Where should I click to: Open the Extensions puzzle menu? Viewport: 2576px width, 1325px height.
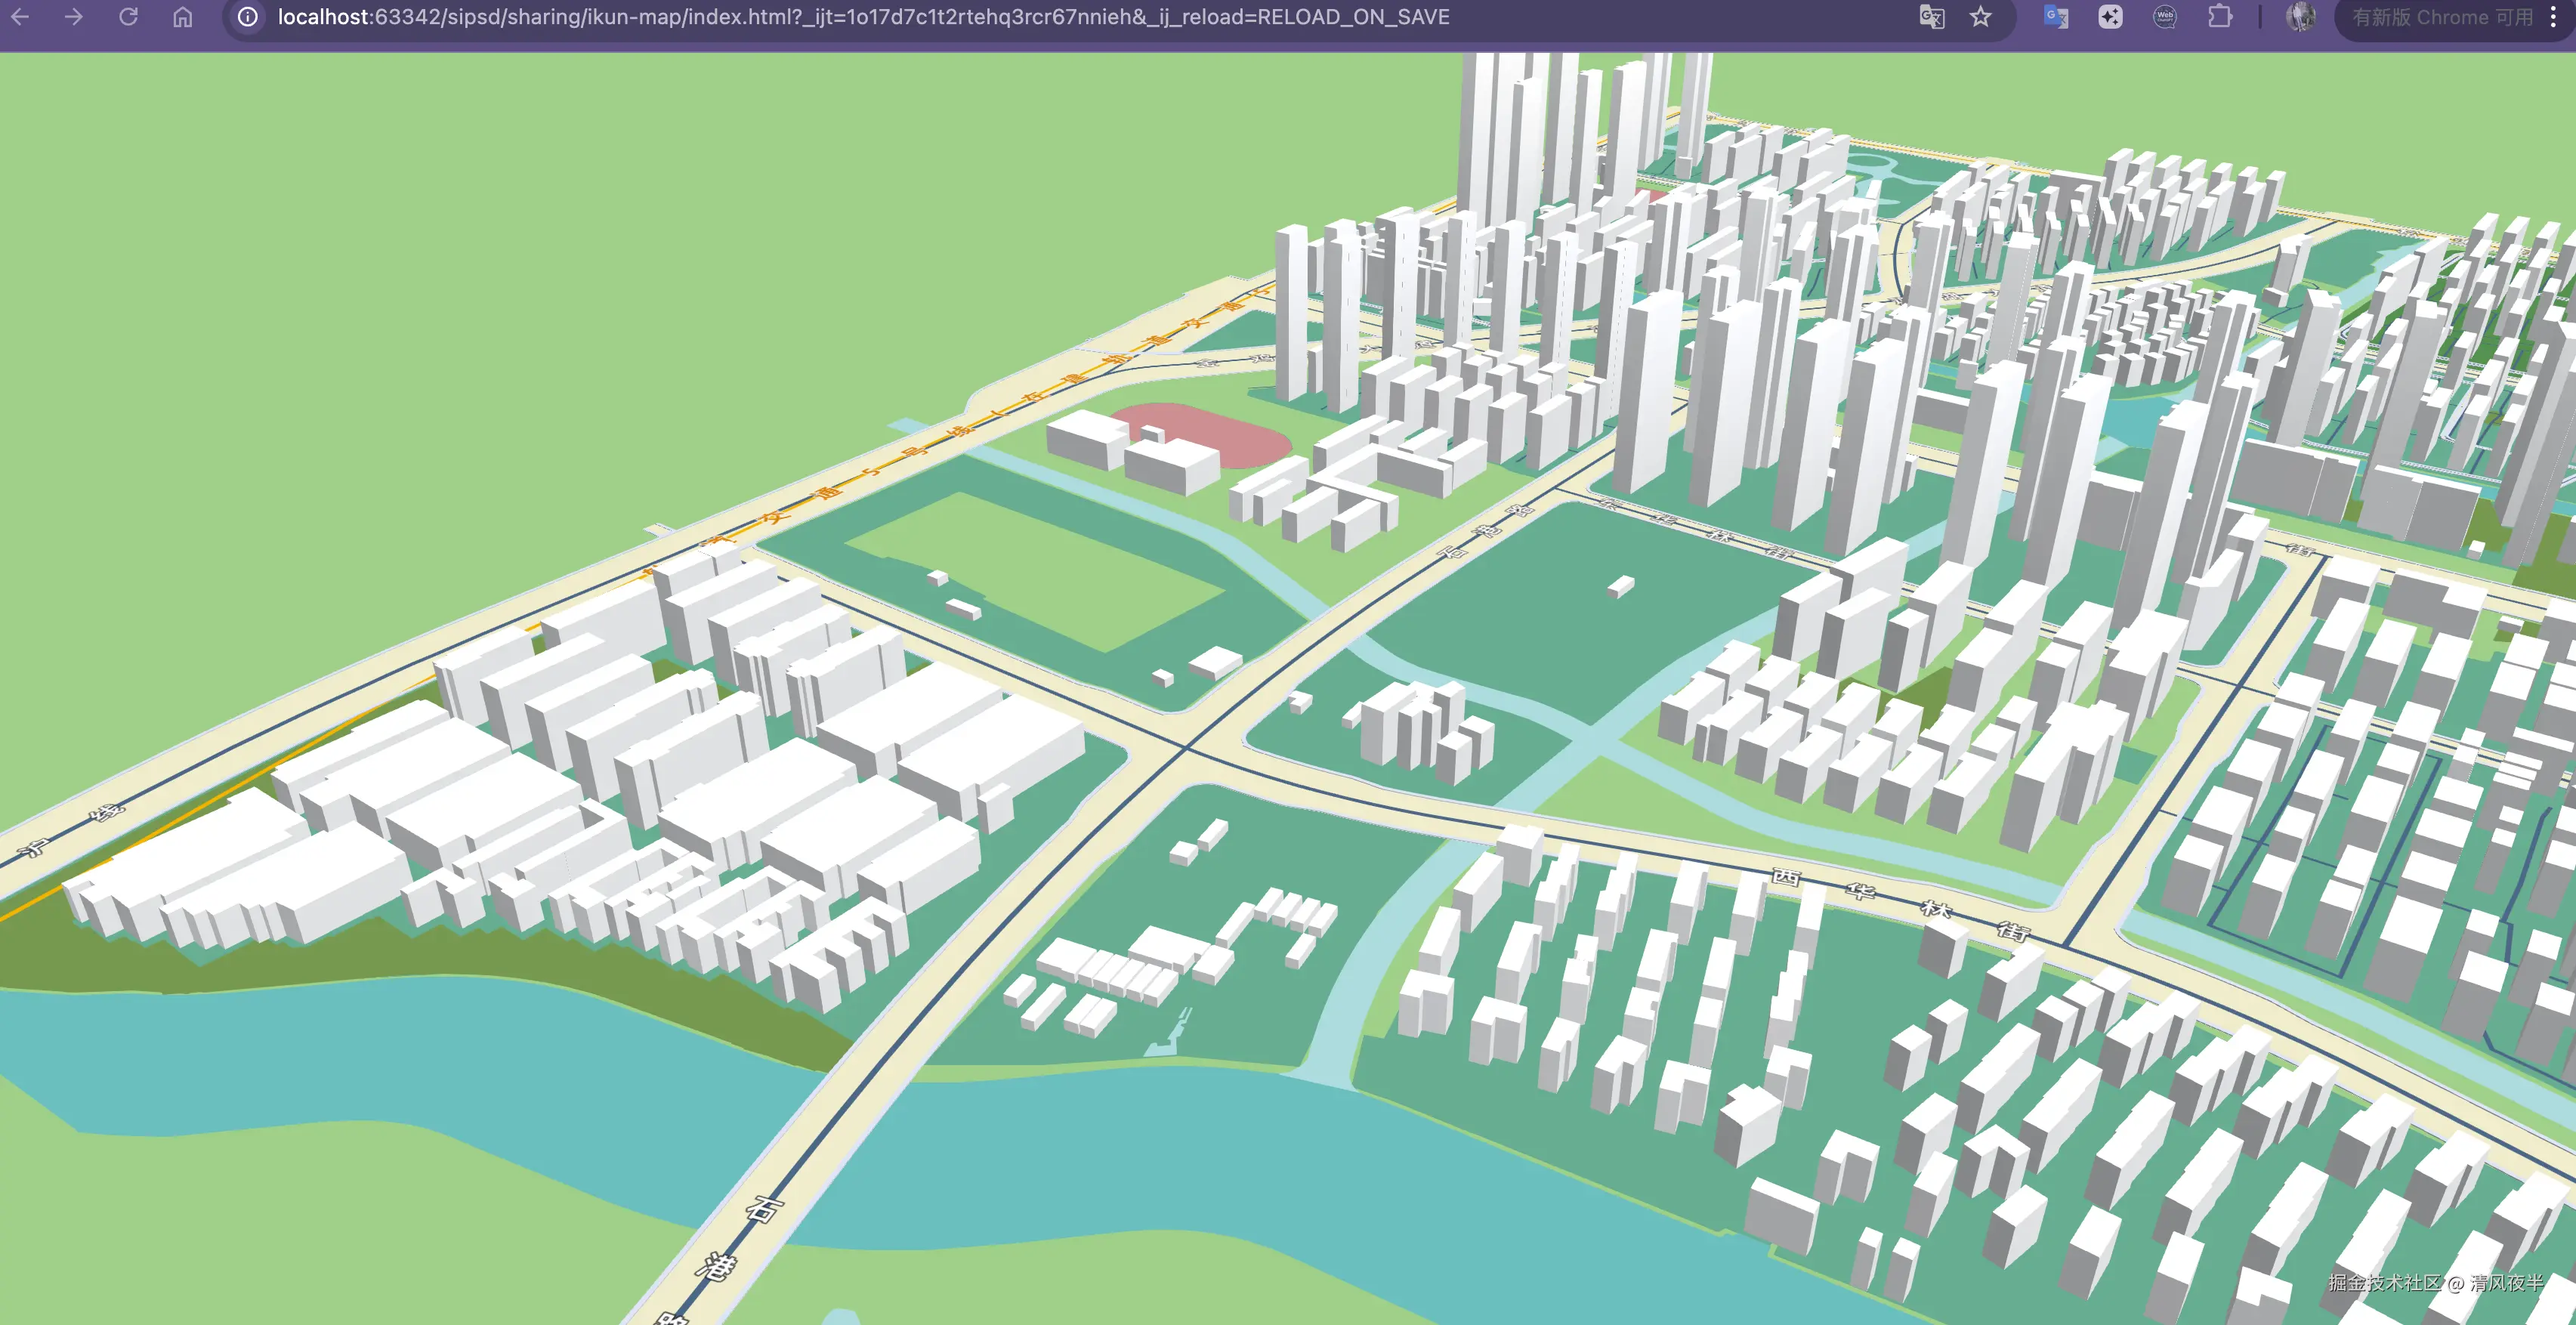pos(2220,17)
